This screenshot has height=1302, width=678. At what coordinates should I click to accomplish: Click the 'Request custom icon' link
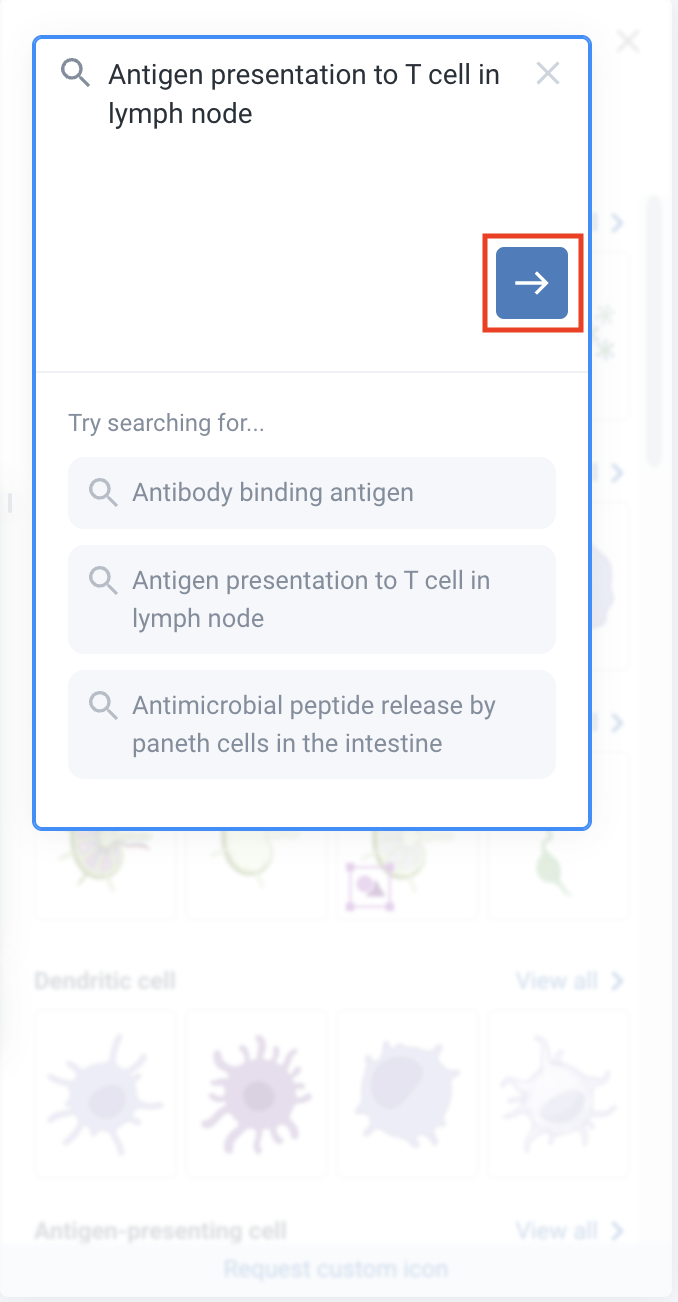[336, 1269]
